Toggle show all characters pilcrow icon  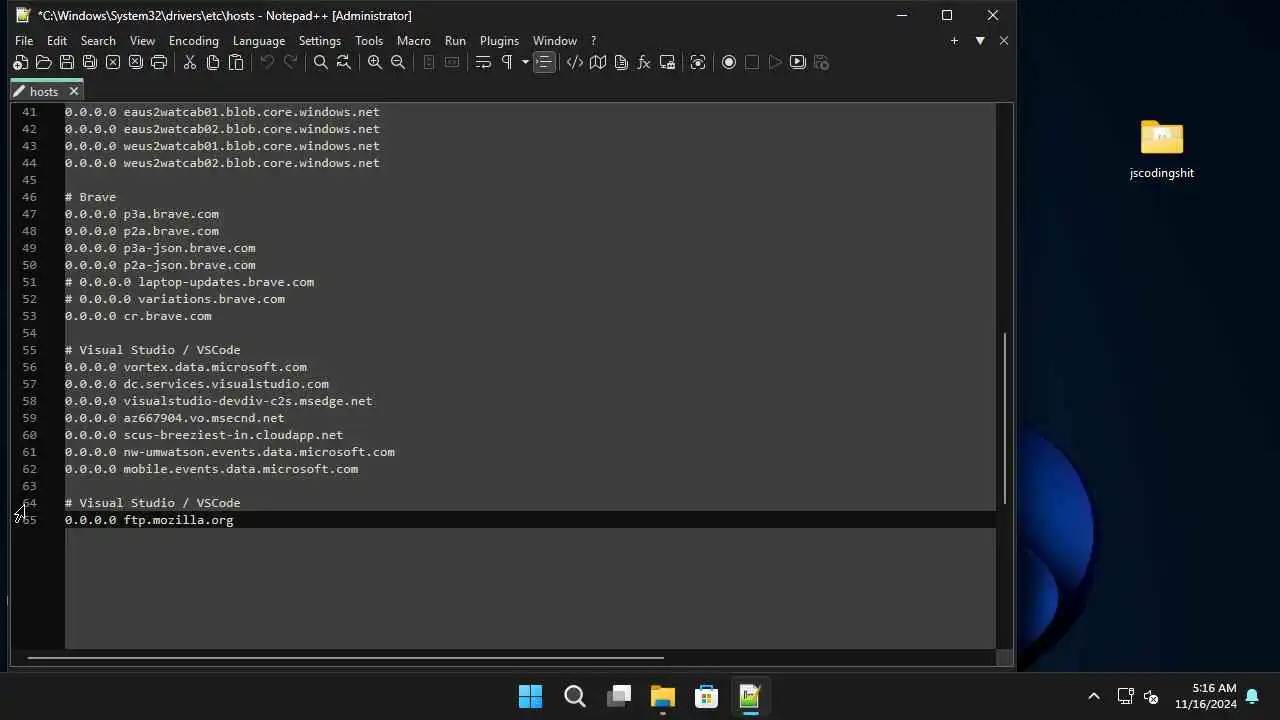point(506,62)
